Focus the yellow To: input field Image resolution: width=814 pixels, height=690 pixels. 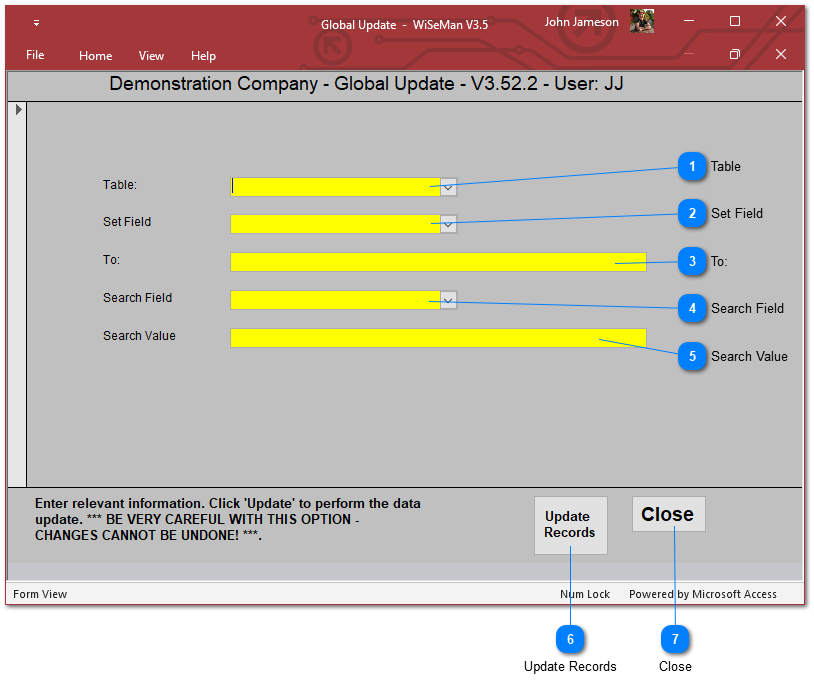tap(437, 262)
